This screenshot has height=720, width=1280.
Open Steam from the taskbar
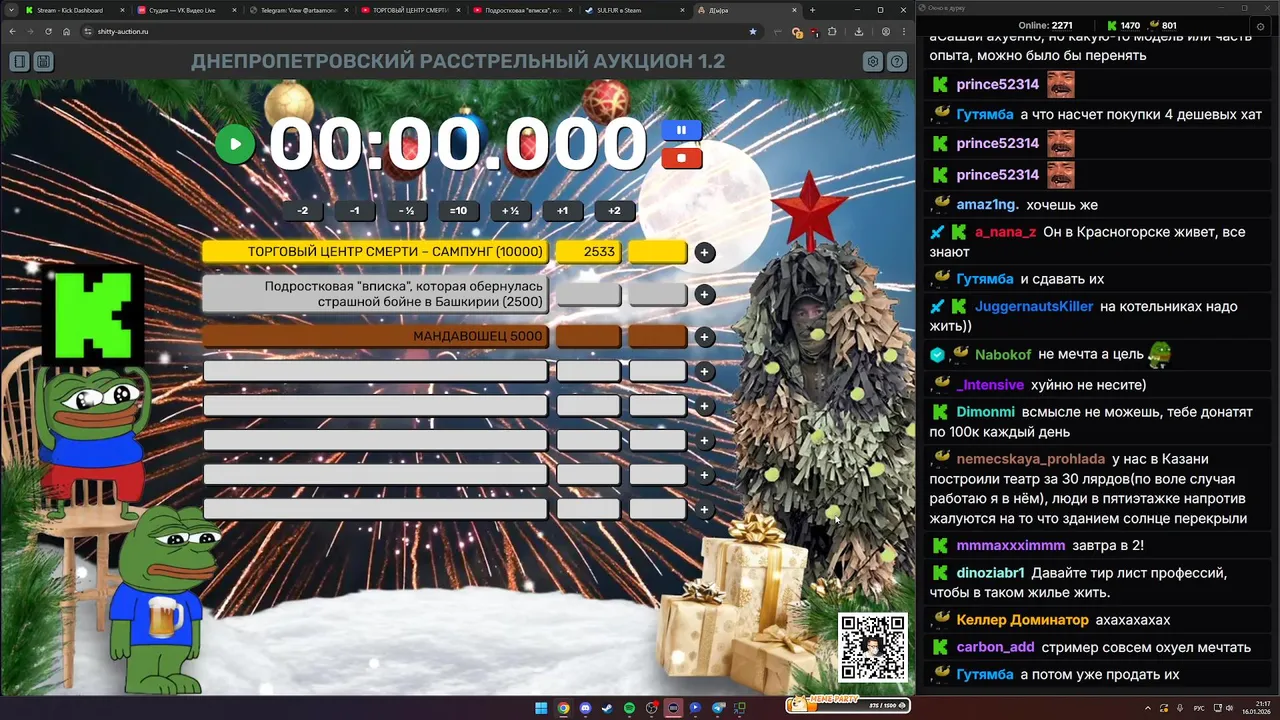coord(607,708)
